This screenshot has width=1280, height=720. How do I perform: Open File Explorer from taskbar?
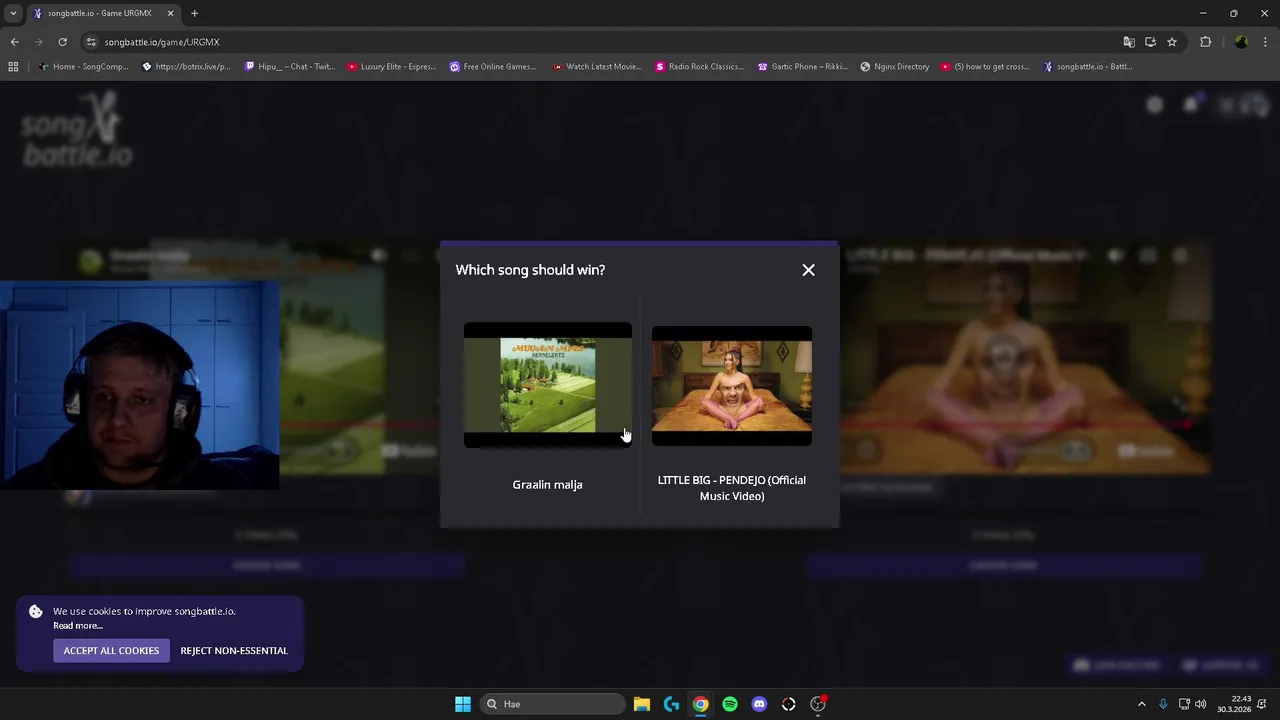point(642,704)
